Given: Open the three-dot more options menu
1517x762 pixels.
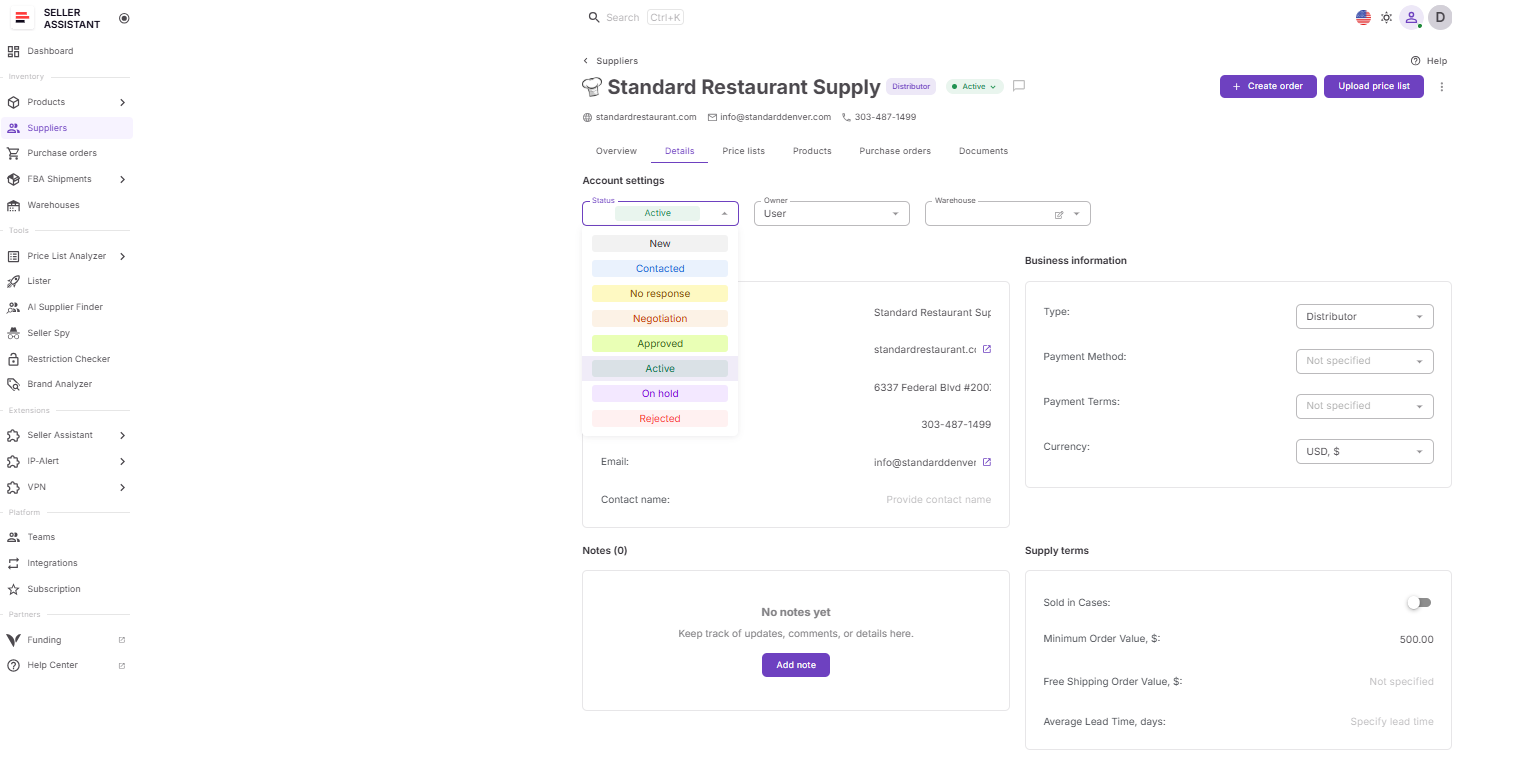Looking at the screenshot, I should (x=1441, y=87).
